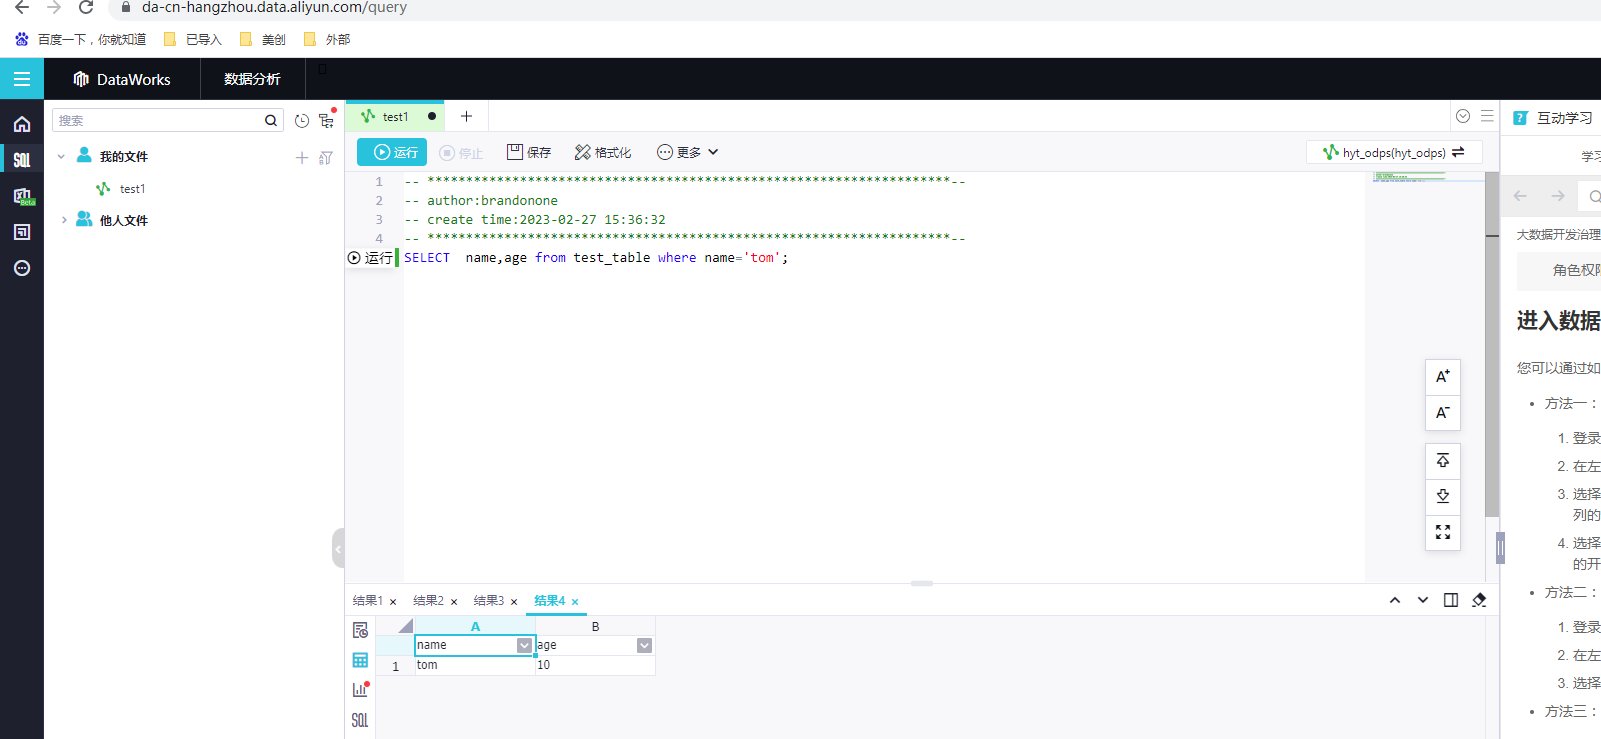Collapse the 我的文件 folder
This screenshot has height=739, width=1601.
coord(61,157)
